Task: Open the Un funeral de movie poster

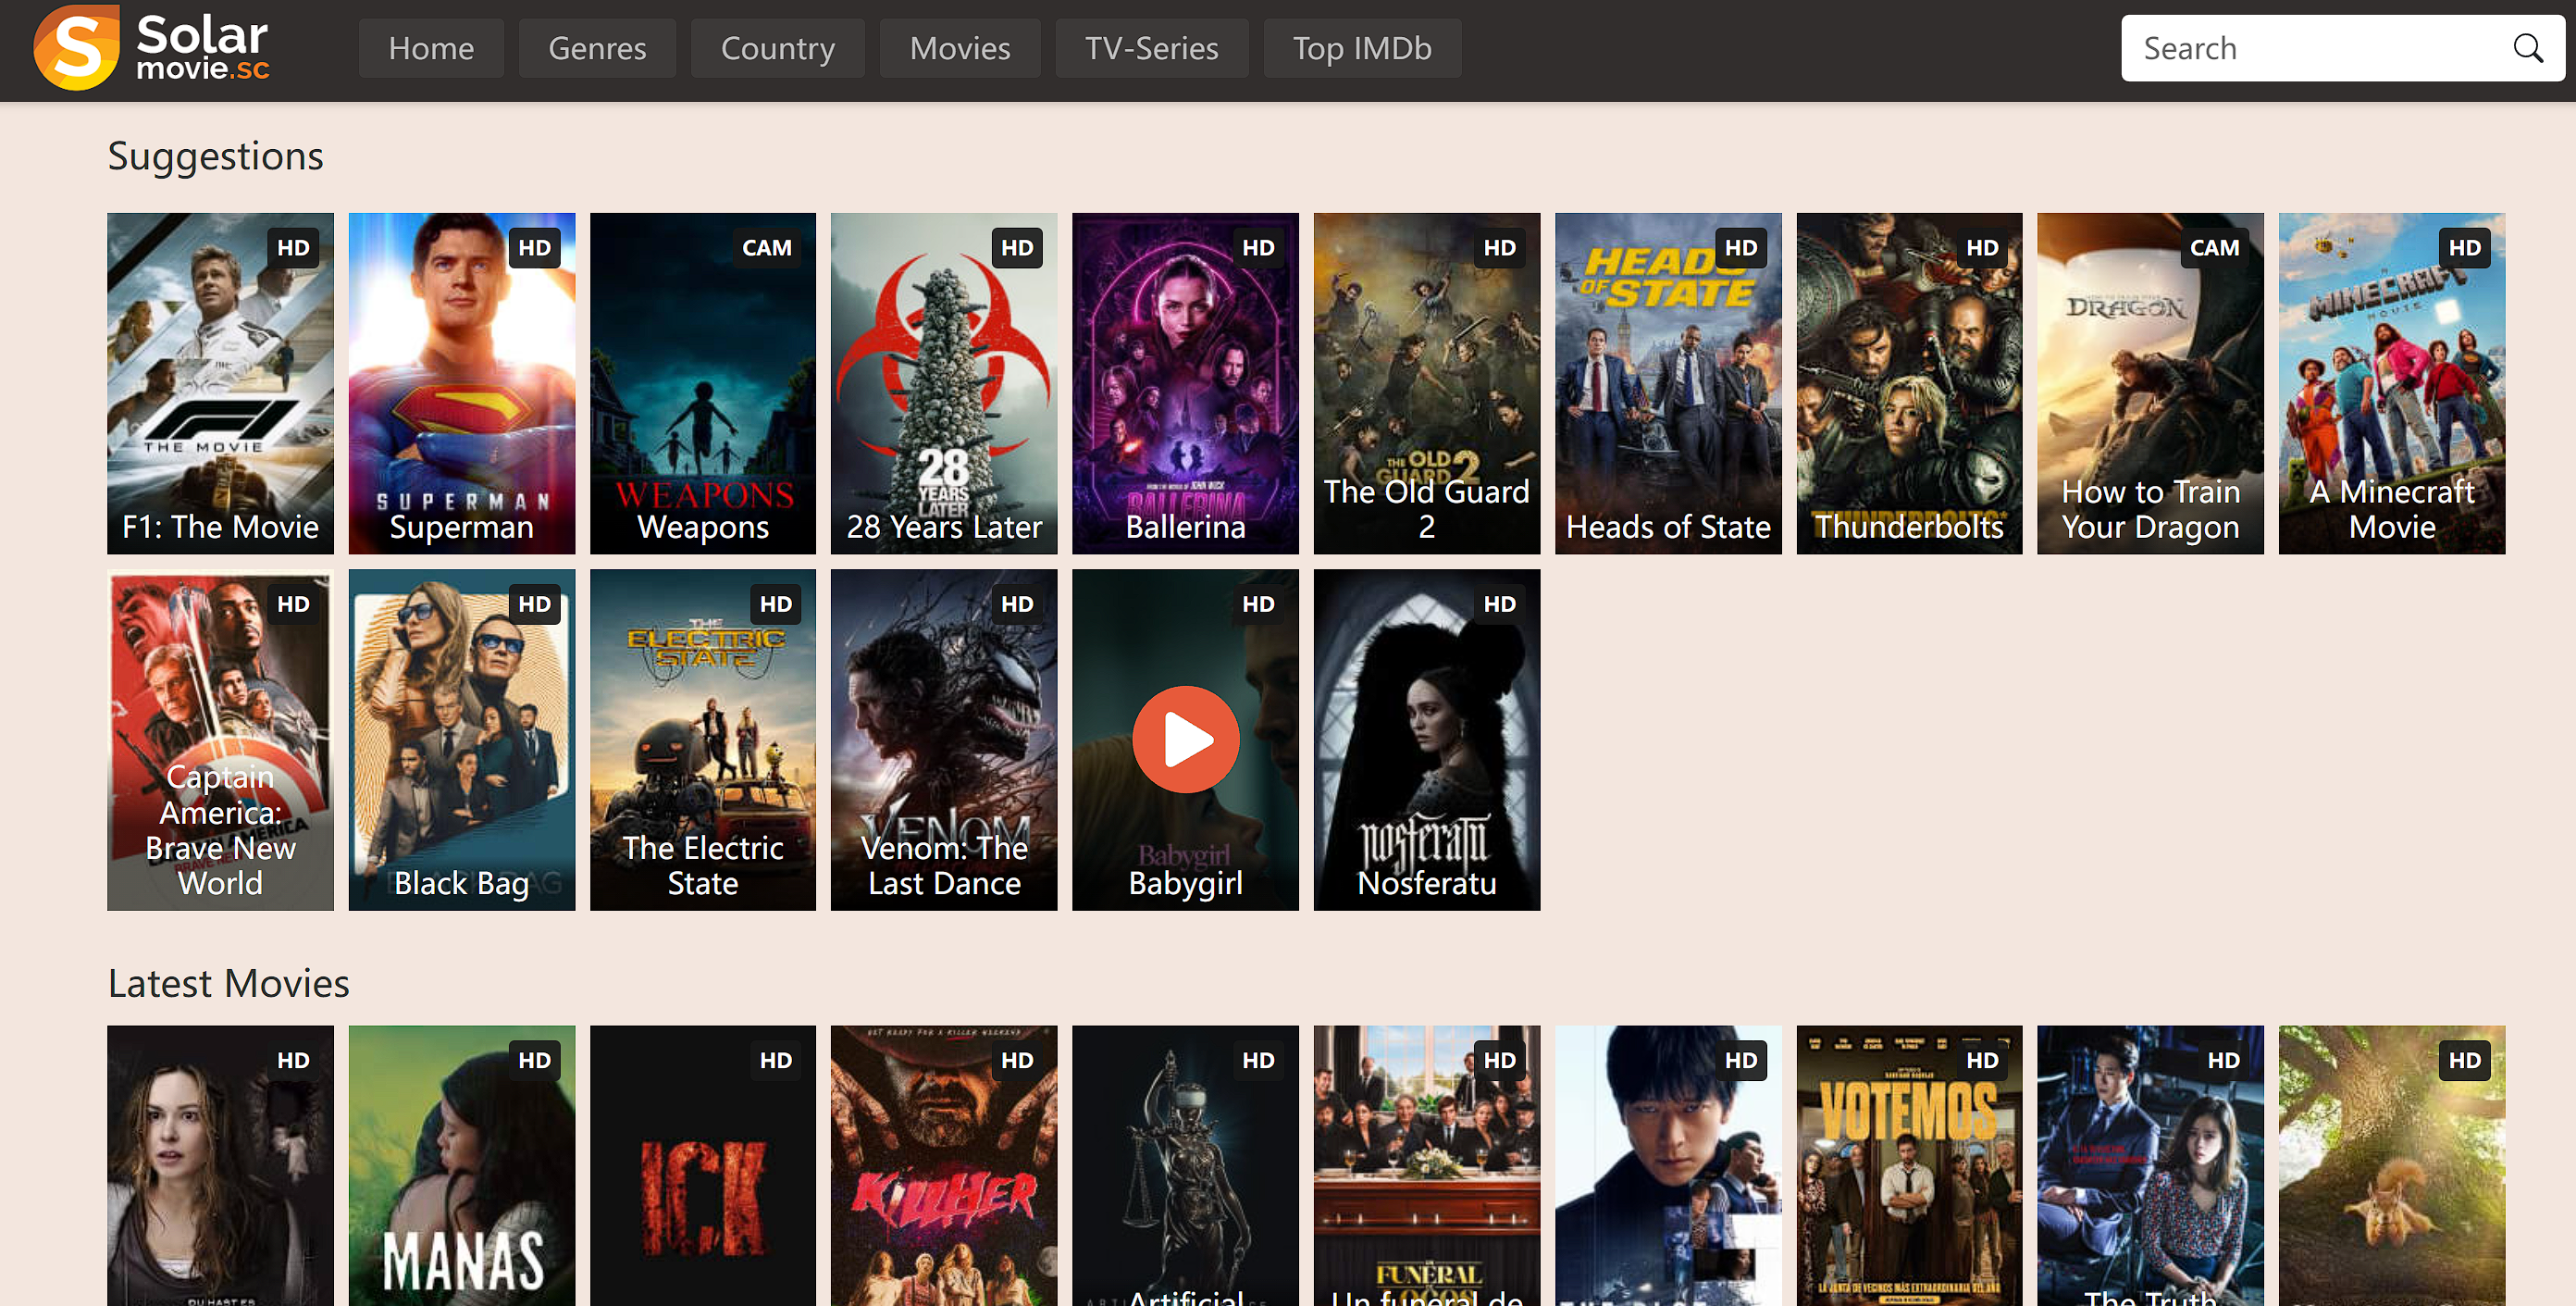Action: click(1427, 1166)
